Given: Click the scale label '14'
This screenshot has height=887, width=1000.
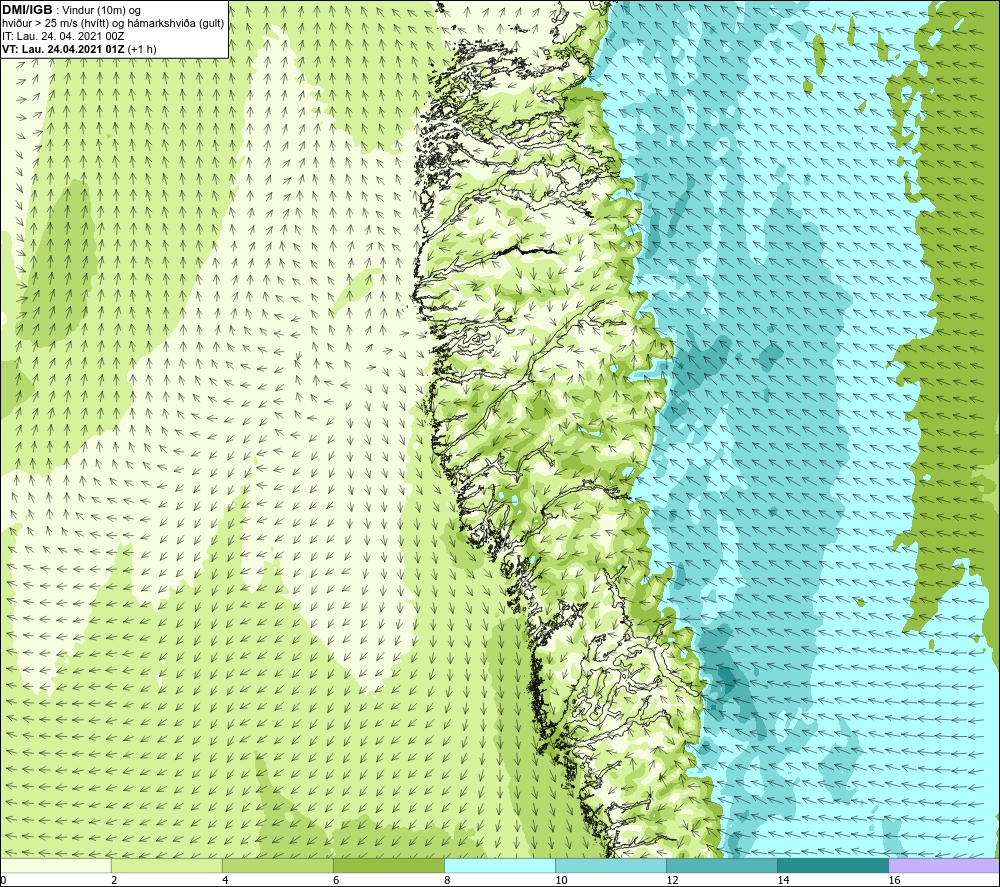Looking at the screenshot, I should [x=783, y=880].
